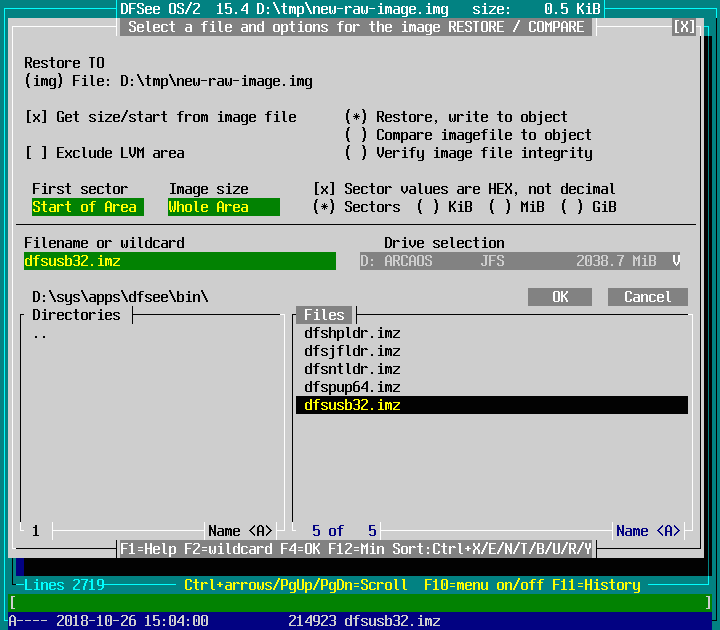Click the First sector 'Start of Area' field

(84, 207)
